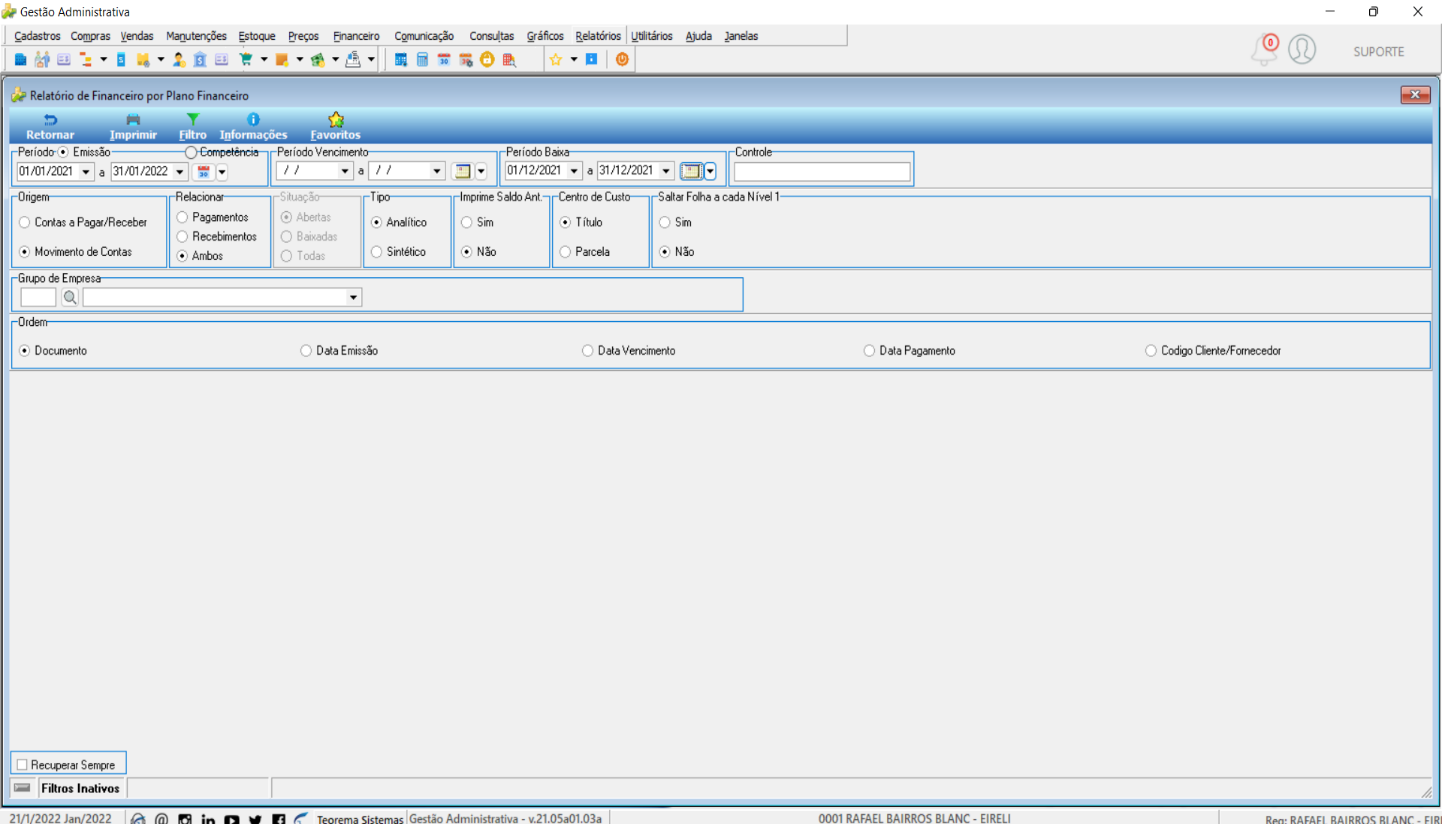Click the SUPORTE label
This screenshot has height=824, width=1442.
pyautogui.click(x=1379, y=51)
